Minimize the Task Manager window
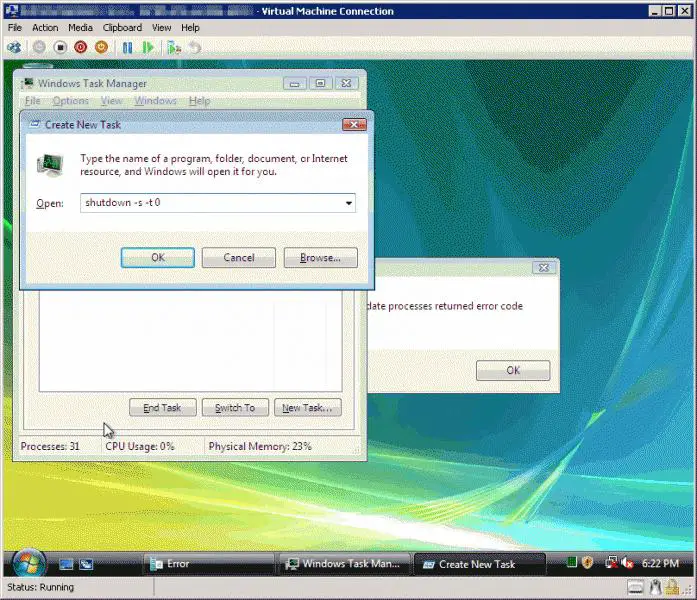Image resolution: width=697 pixels, height=600 pixels. (x=294, y=83)
